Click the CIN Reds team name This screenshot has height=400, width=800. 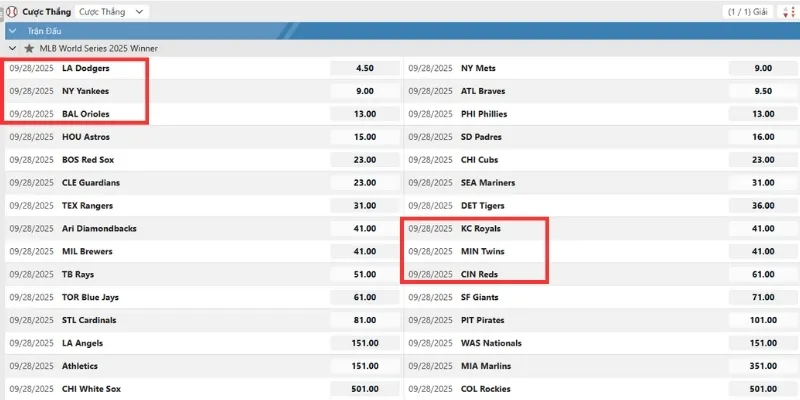click(x=479, y=274)
